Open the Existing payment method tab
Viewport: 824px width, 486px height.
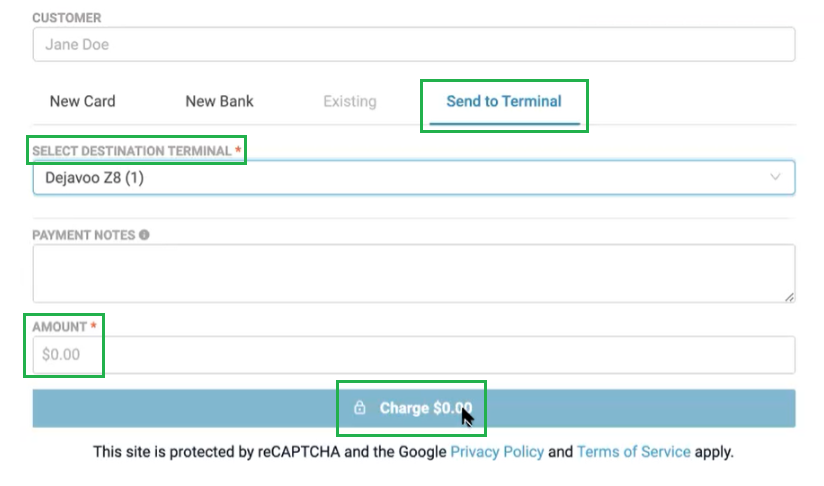(x=350, y=101)
